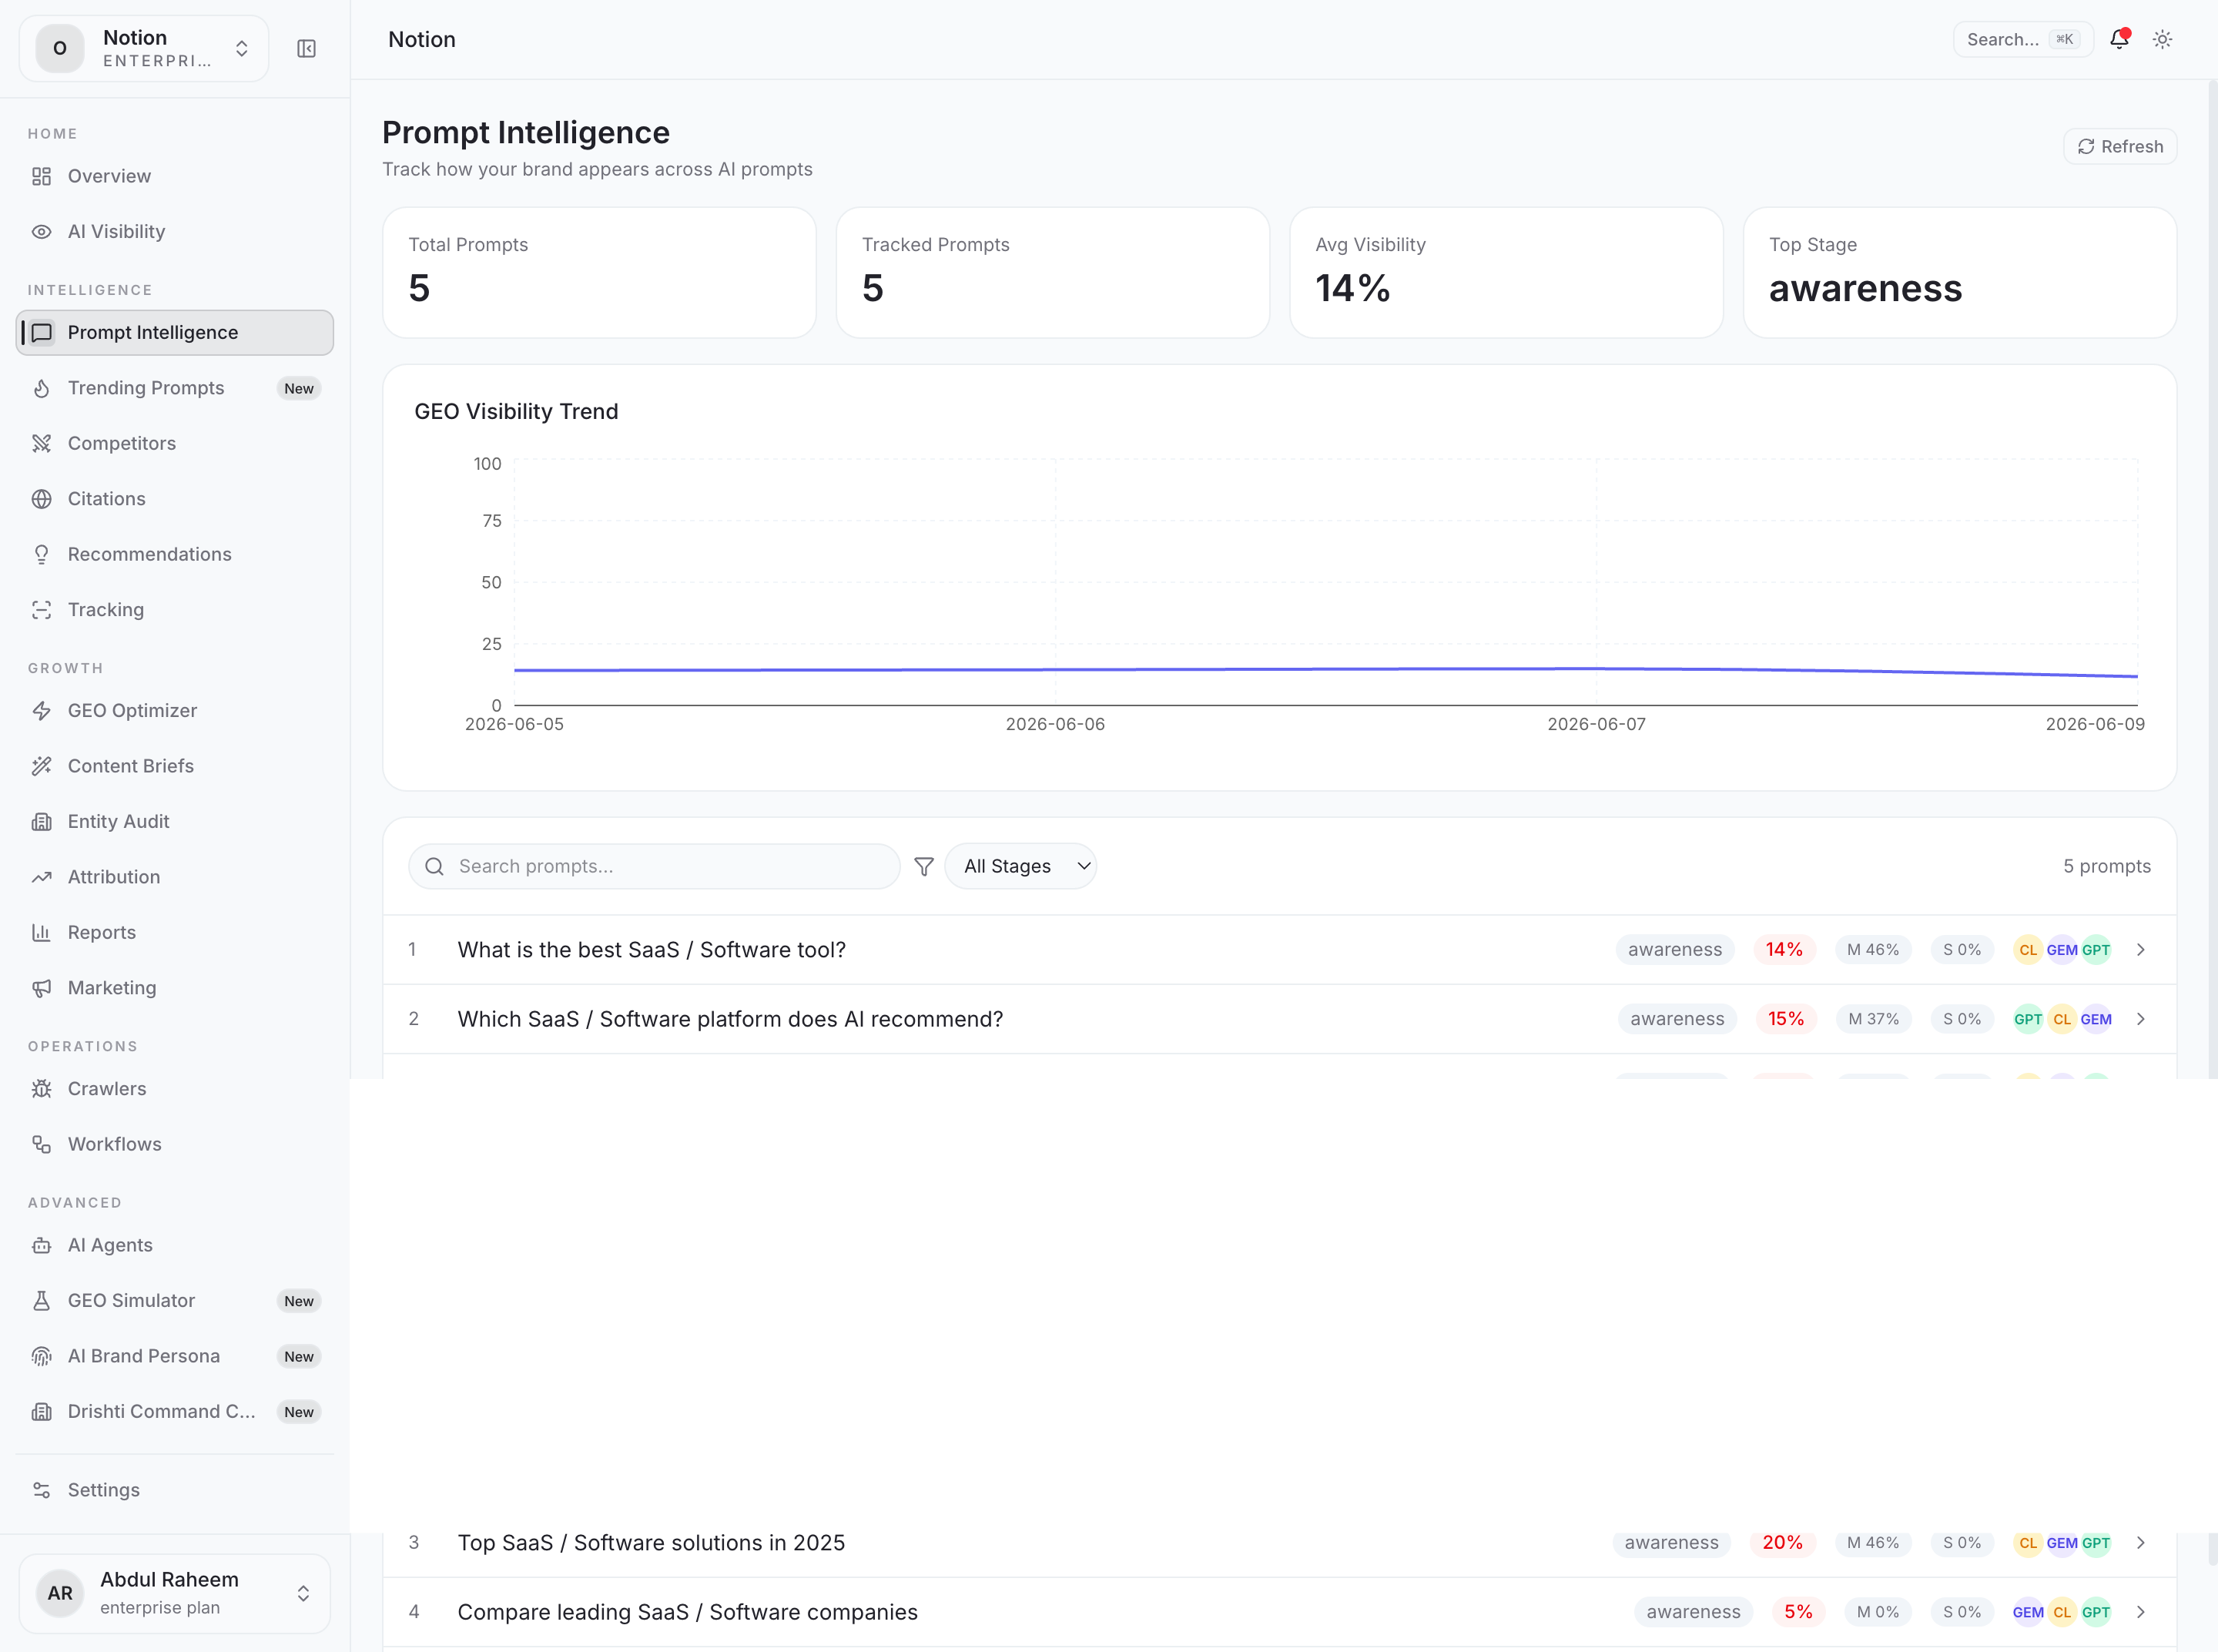2218x1652 pixels.
Task: Click the Marketing megaphone icon
Action: (x=41, y=988)
